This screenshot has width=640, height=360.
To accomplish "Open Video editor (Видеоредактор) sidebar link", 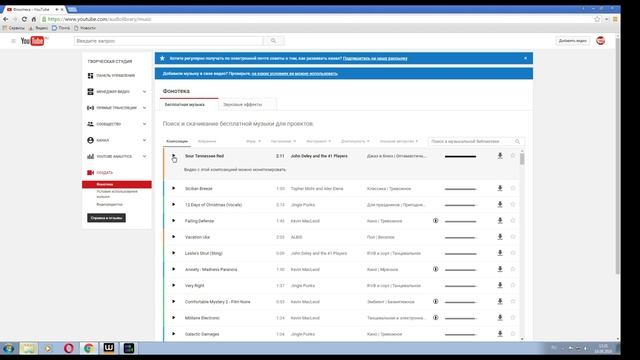I will pyautogui.click(x=109, y=204).
